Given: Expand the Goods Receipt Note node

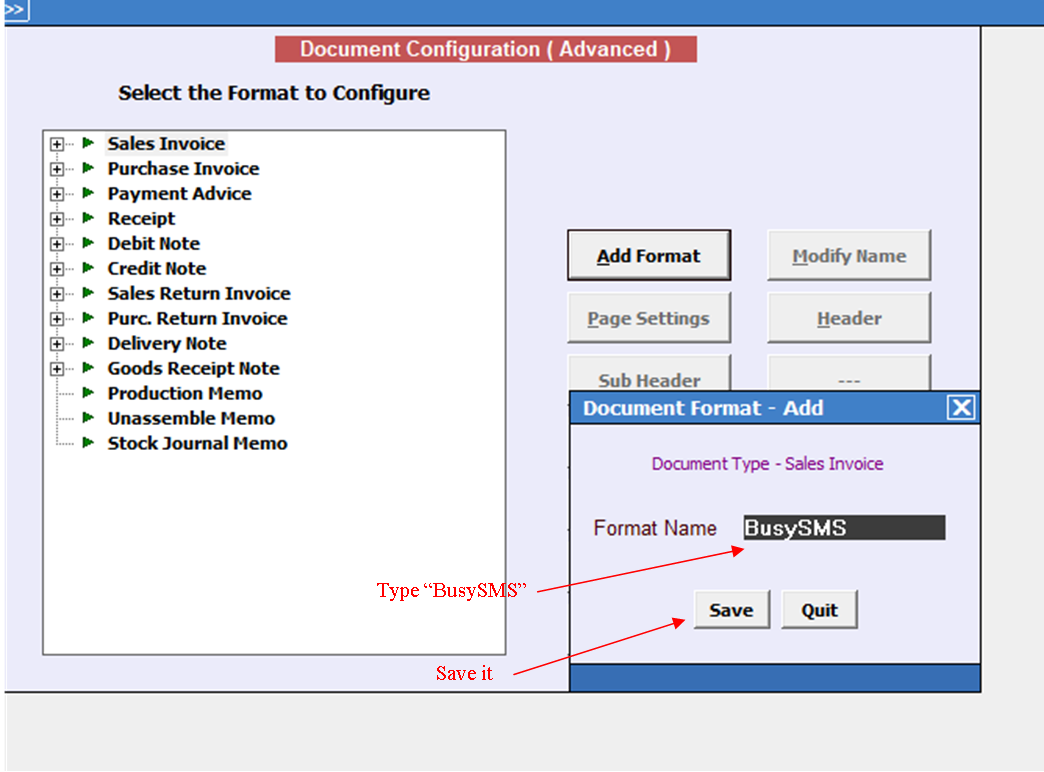Looking at the screenshot, I should click(x=57, y=369).
